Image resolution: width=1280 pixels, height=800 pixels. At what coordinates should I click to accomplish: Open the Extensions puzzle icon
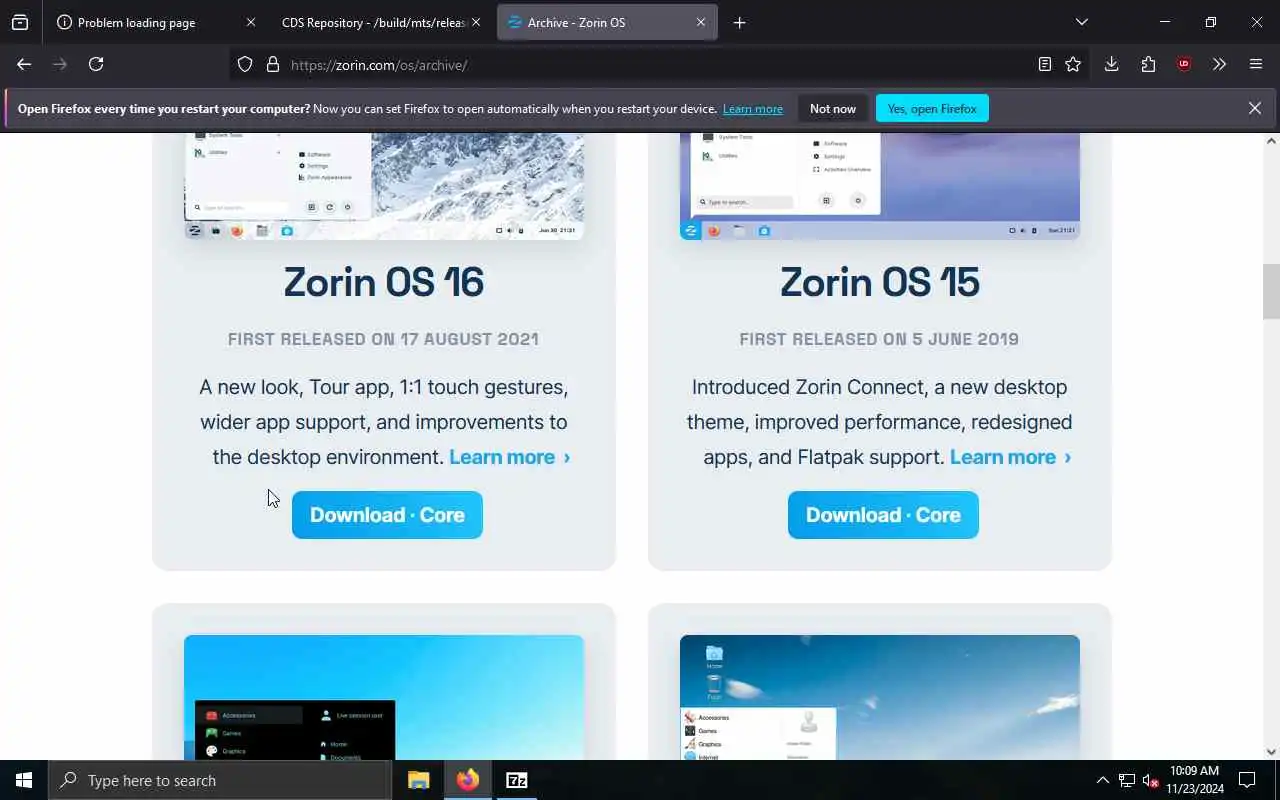(x=1148, y=64)
